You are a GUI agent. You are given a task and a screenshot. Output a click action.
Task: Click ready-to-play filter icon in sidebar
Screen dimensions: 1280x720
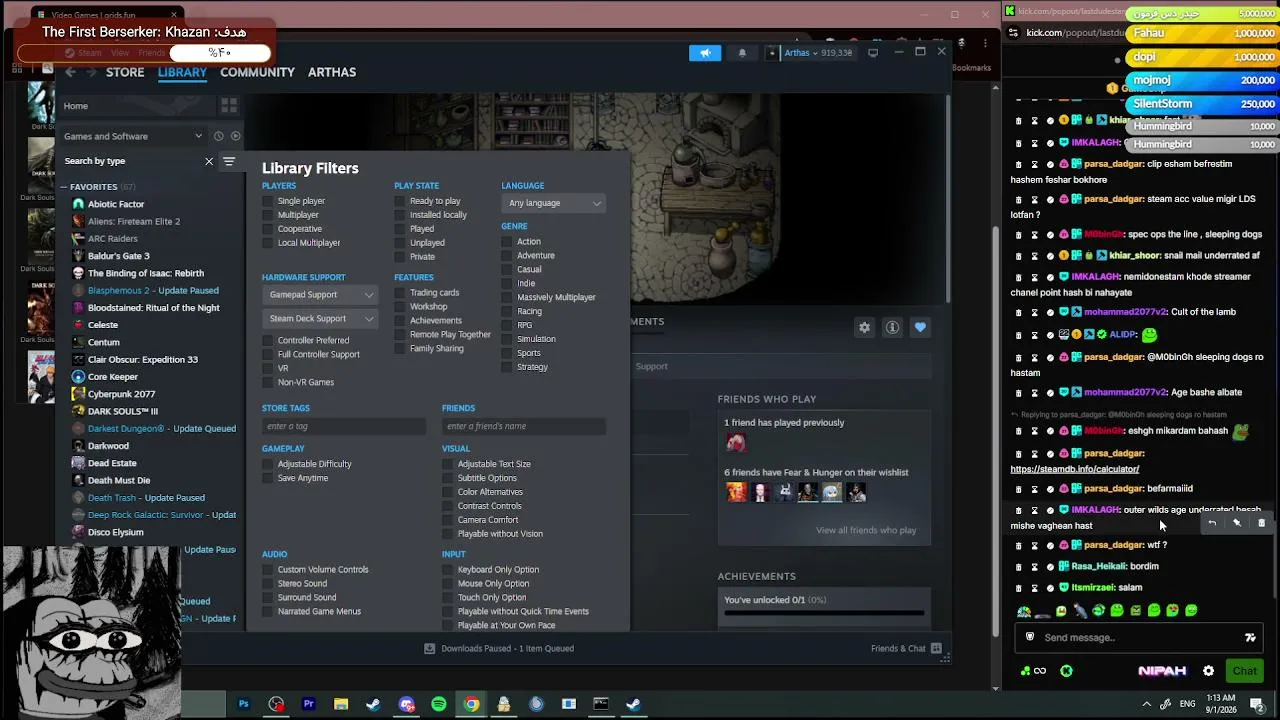click(x=236, y=136)
